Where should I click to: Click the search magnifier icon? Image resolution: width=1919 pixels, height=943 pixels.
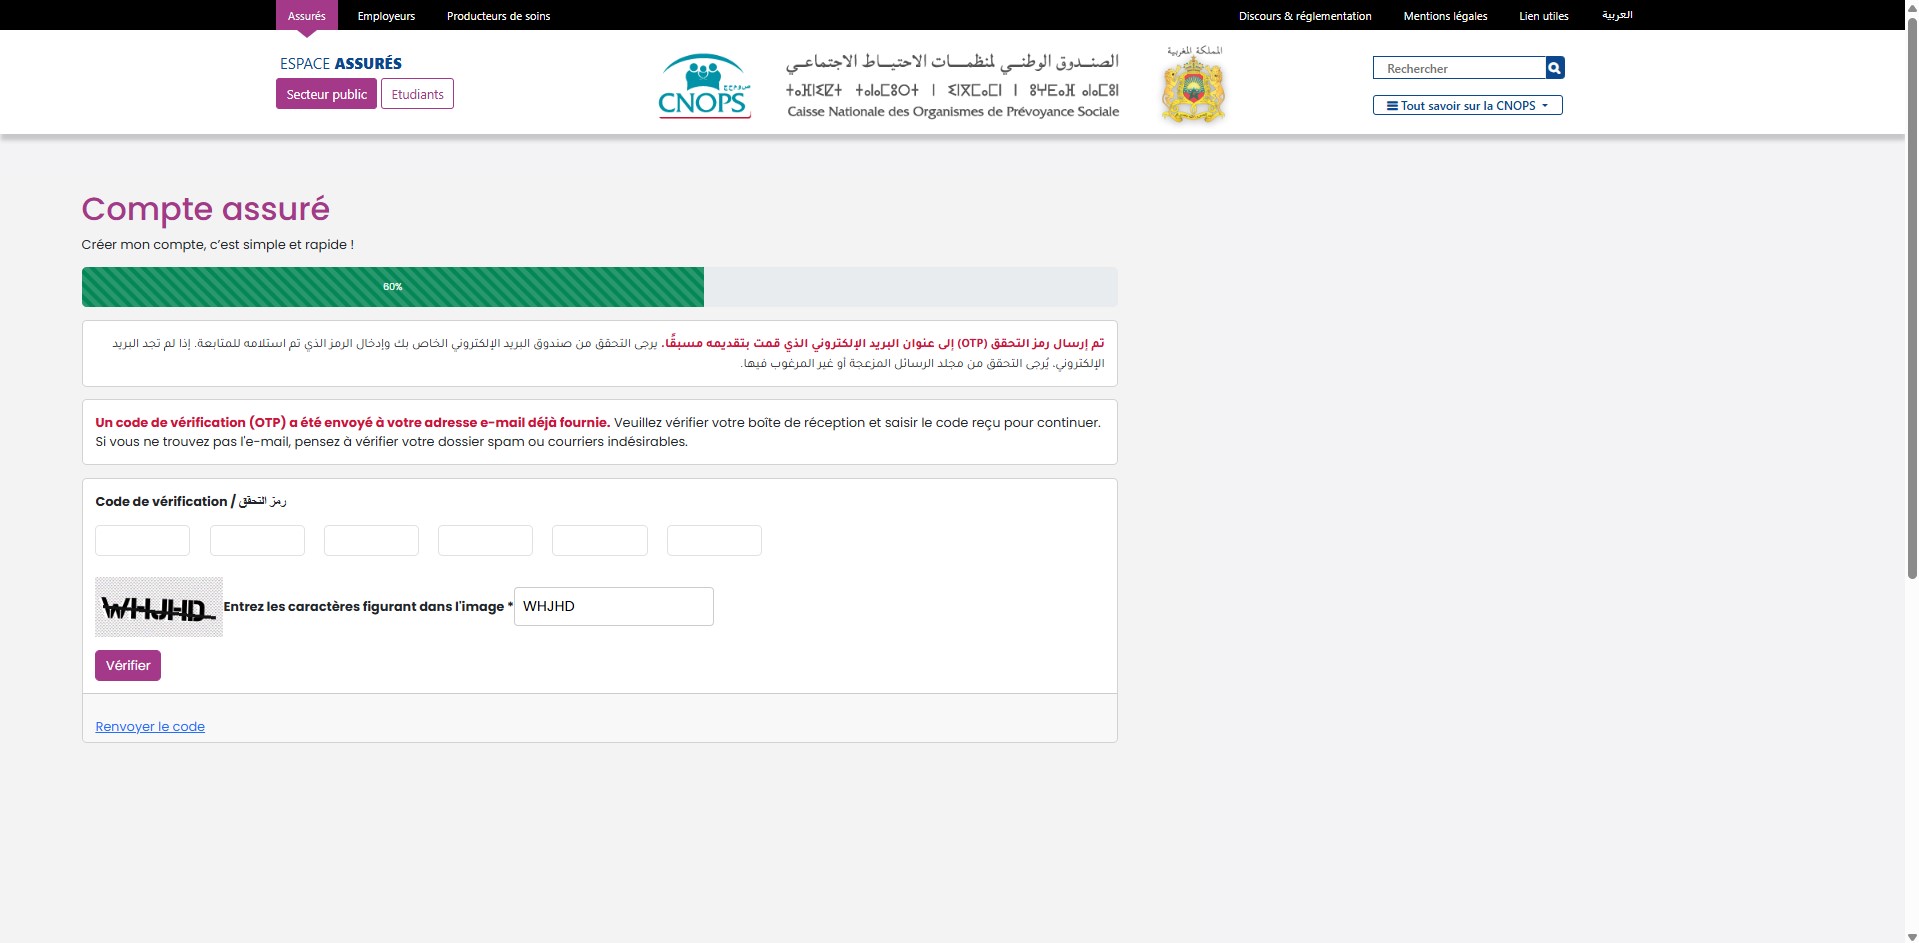pyautogui.click(x=1554, y=68)
